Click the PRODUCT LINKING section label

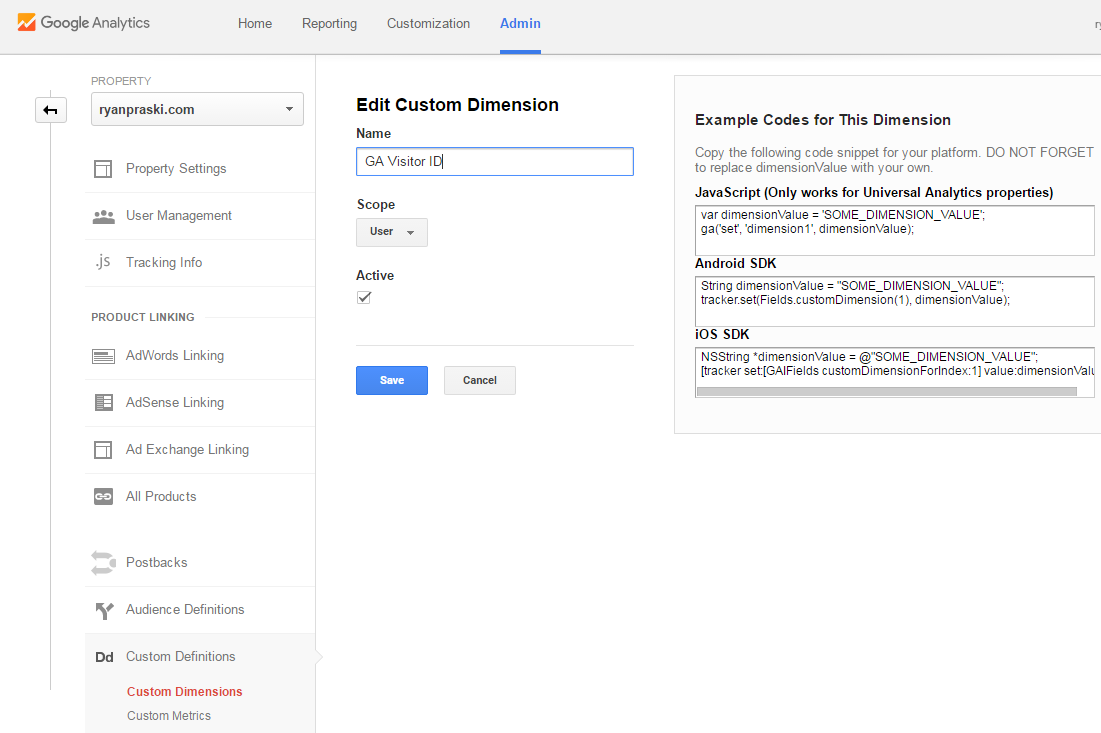143,317
